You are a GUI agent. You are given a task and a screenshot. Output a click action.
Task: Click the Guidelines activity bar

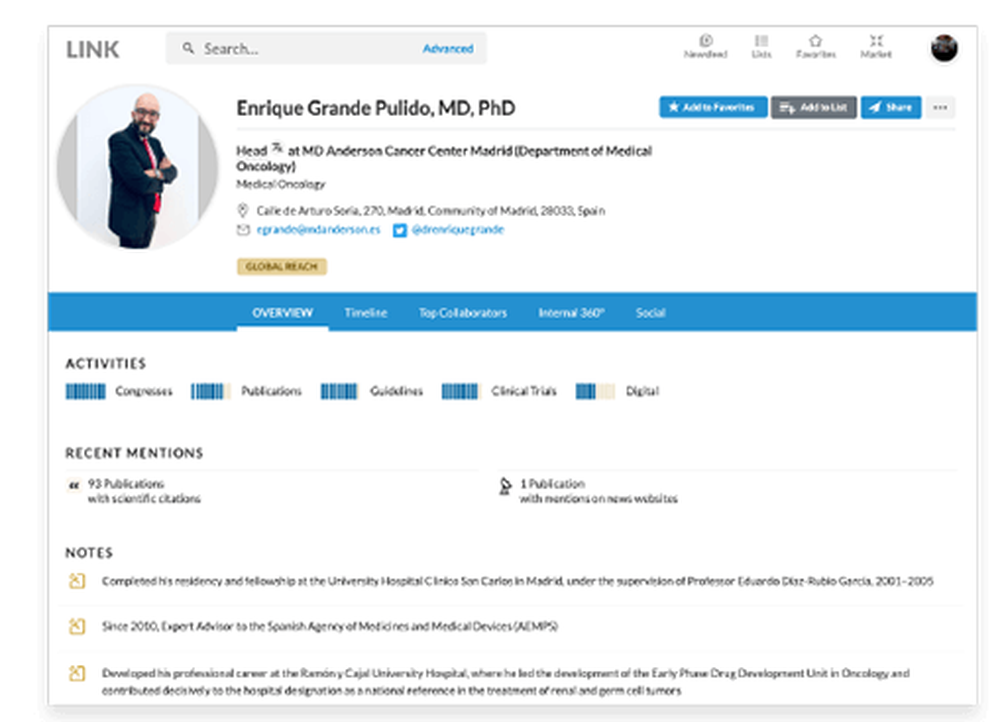click(339, 391)
